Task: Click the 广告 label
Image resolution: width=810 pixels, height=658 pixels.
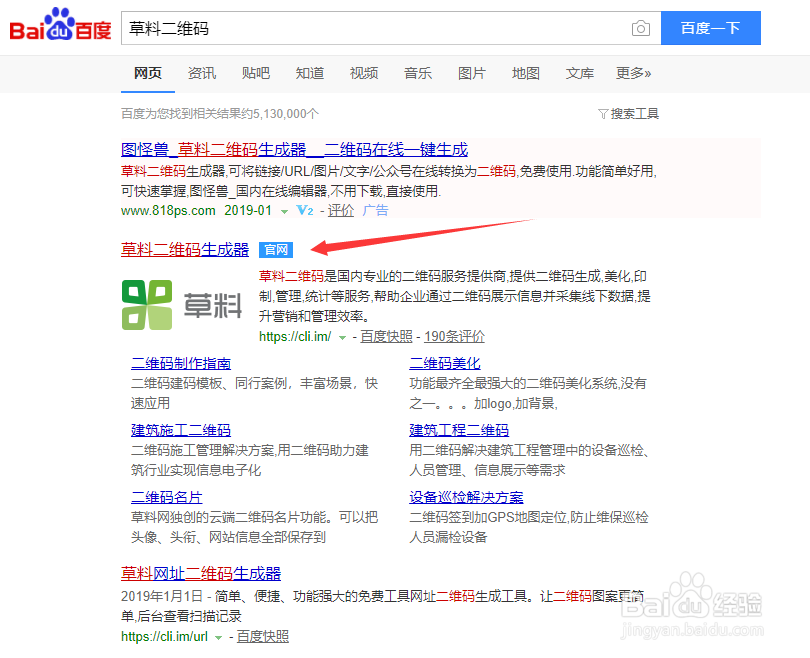Action: 376,211
